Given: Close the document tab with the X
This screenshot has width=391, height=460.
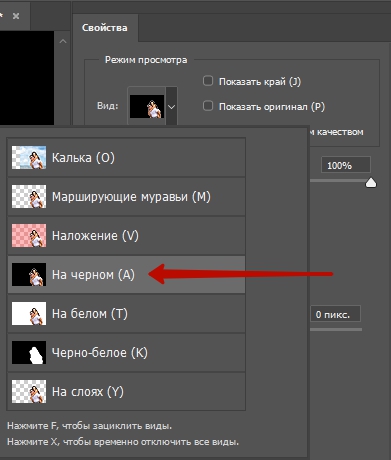Looking at the screenshot, I should 16,16.
